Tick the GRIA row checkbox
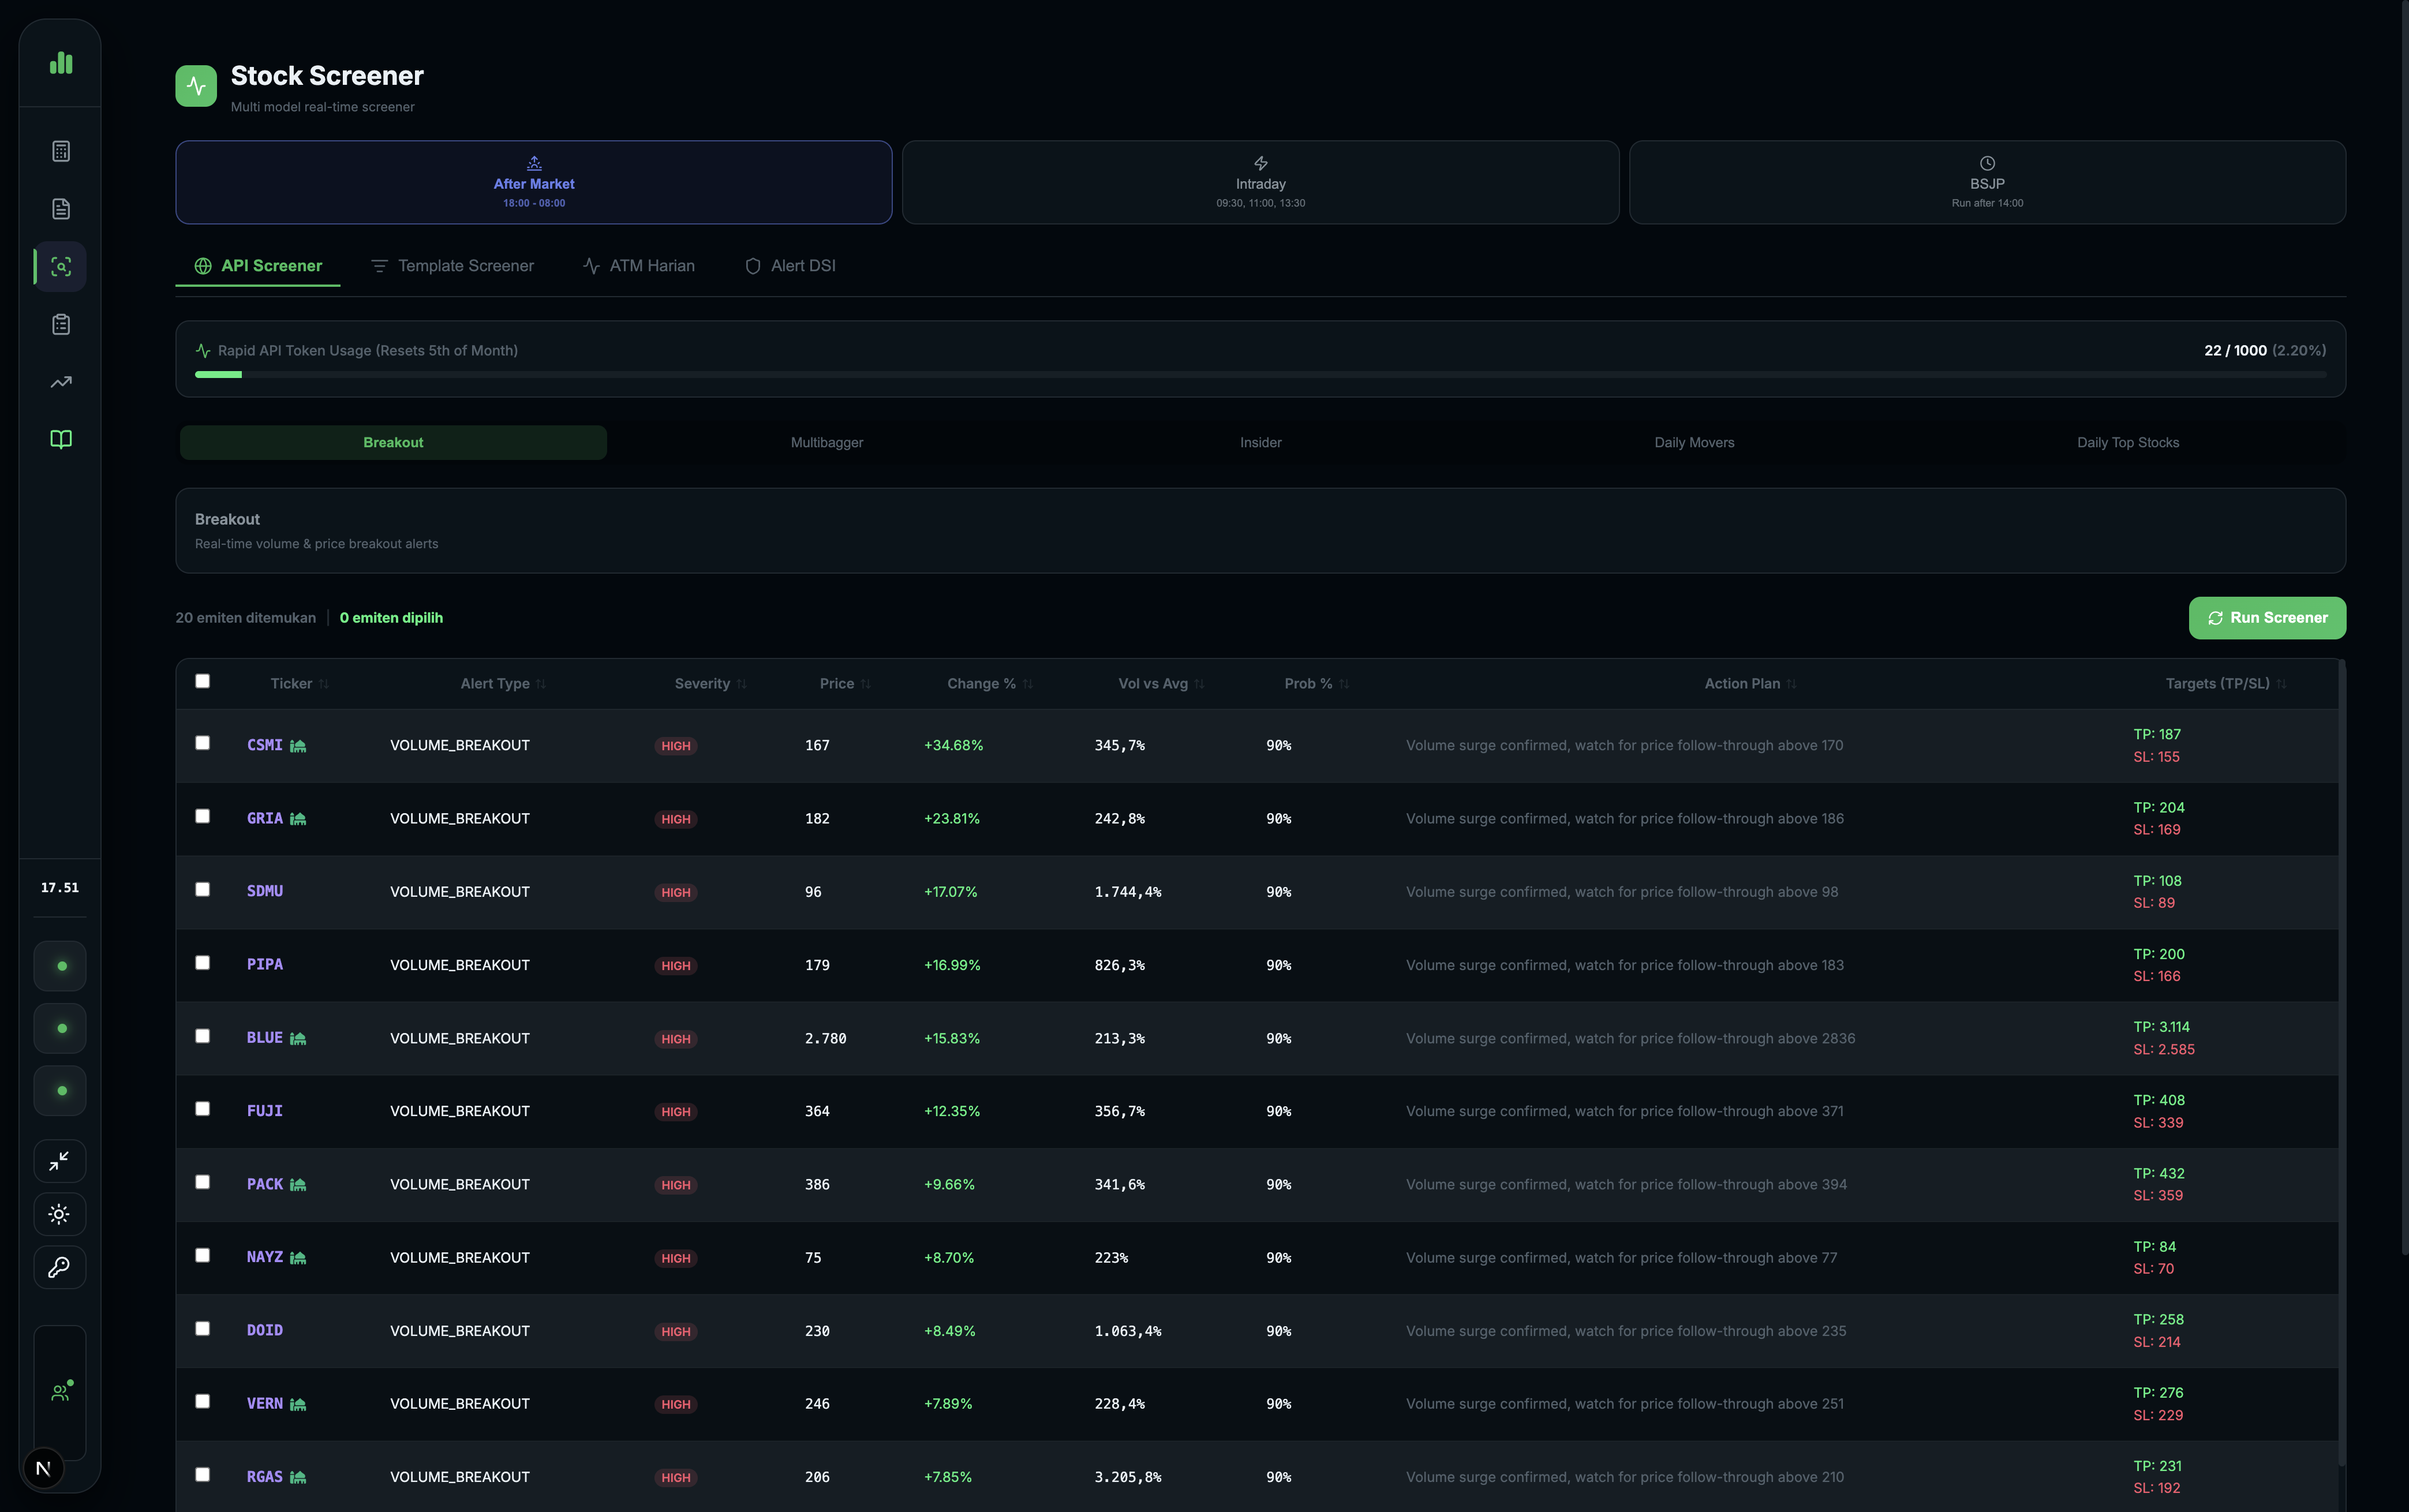The width and height of the screenshot is (2409, 1512). [202, 816]
